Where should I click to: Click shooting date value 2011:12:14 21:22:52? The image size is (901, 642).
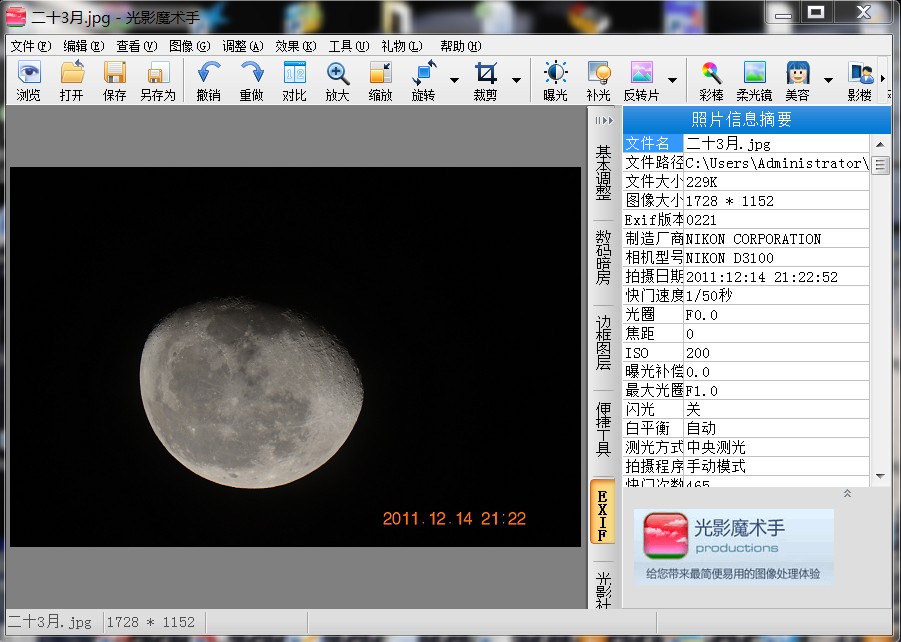(x=762, y=277)
